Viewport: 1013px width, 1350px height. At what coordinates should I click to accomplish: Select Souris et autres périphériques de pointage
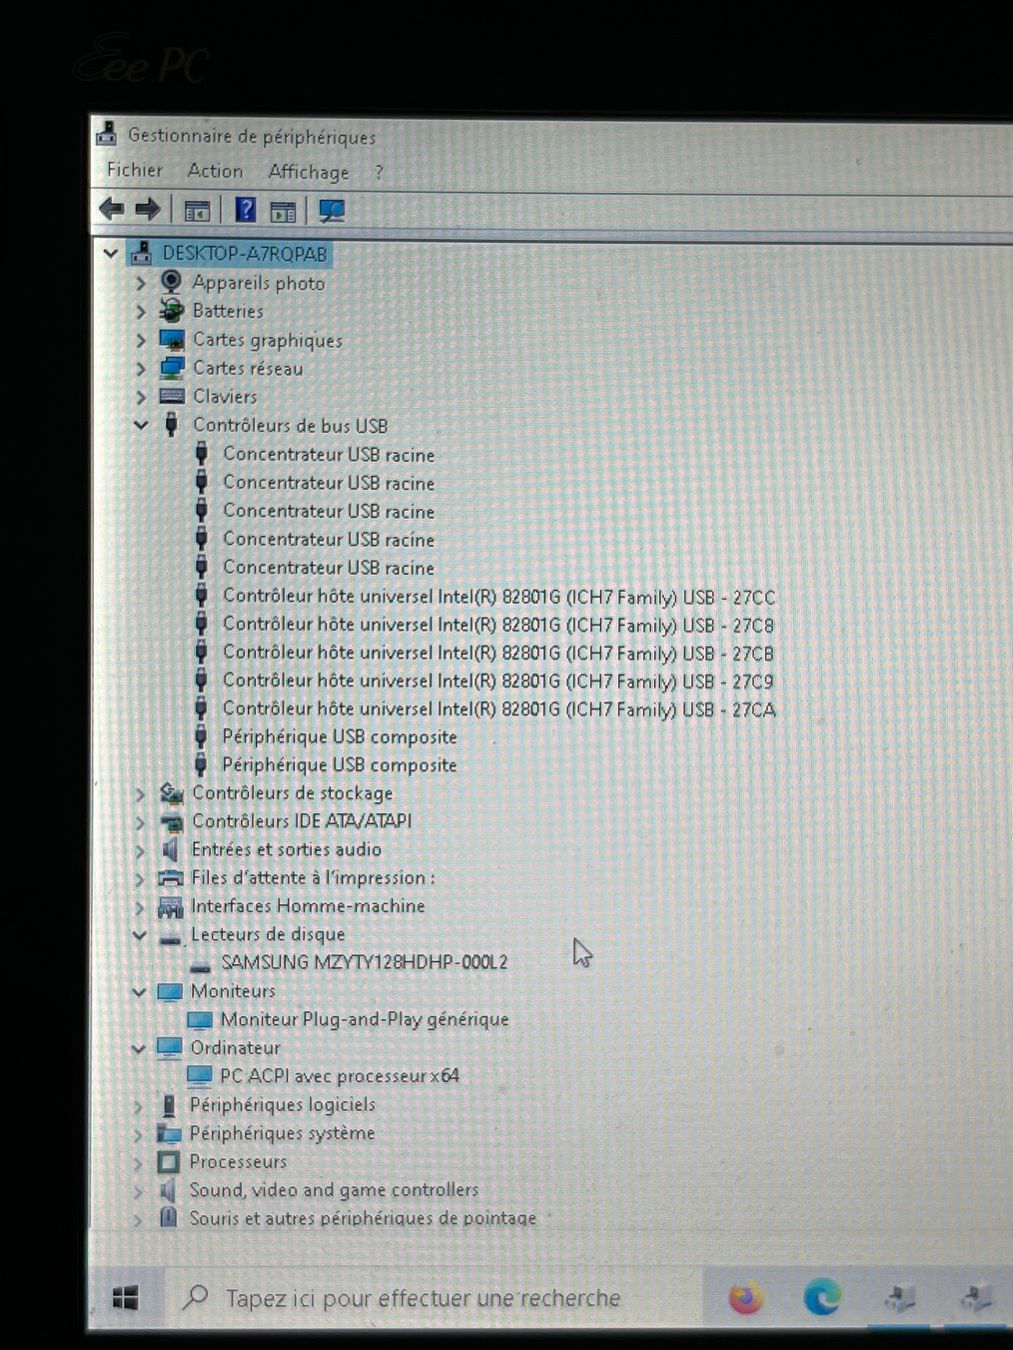click(363, 1218)
